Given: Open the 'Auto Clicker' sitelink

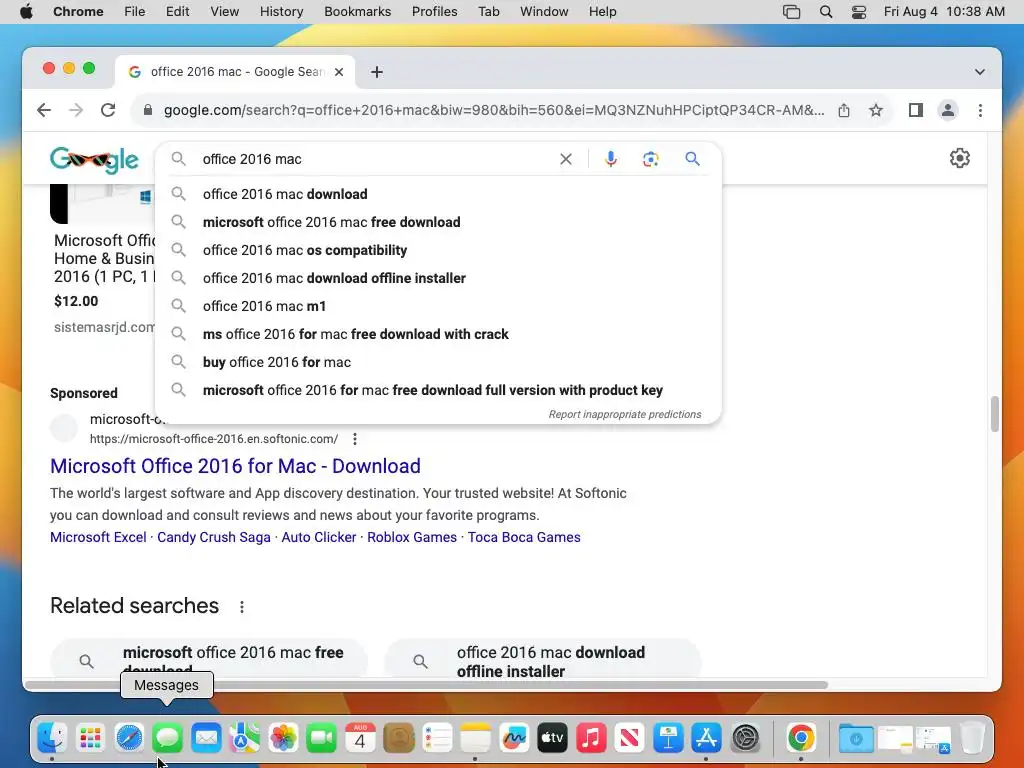Looking at the screenshot, I should [319, 537].
